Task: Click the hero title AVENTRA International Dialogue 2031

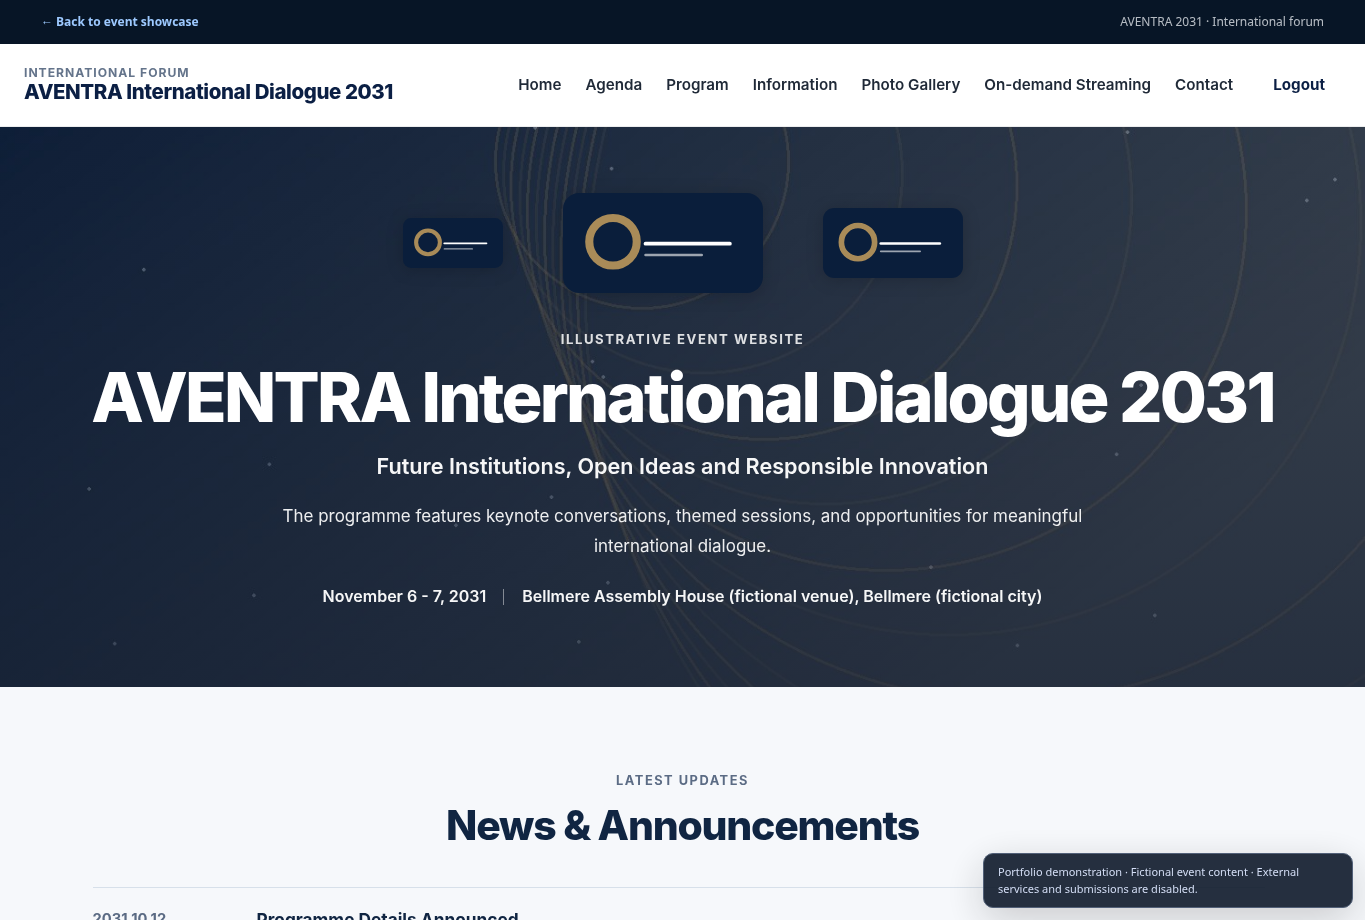Action: (683, 398)
